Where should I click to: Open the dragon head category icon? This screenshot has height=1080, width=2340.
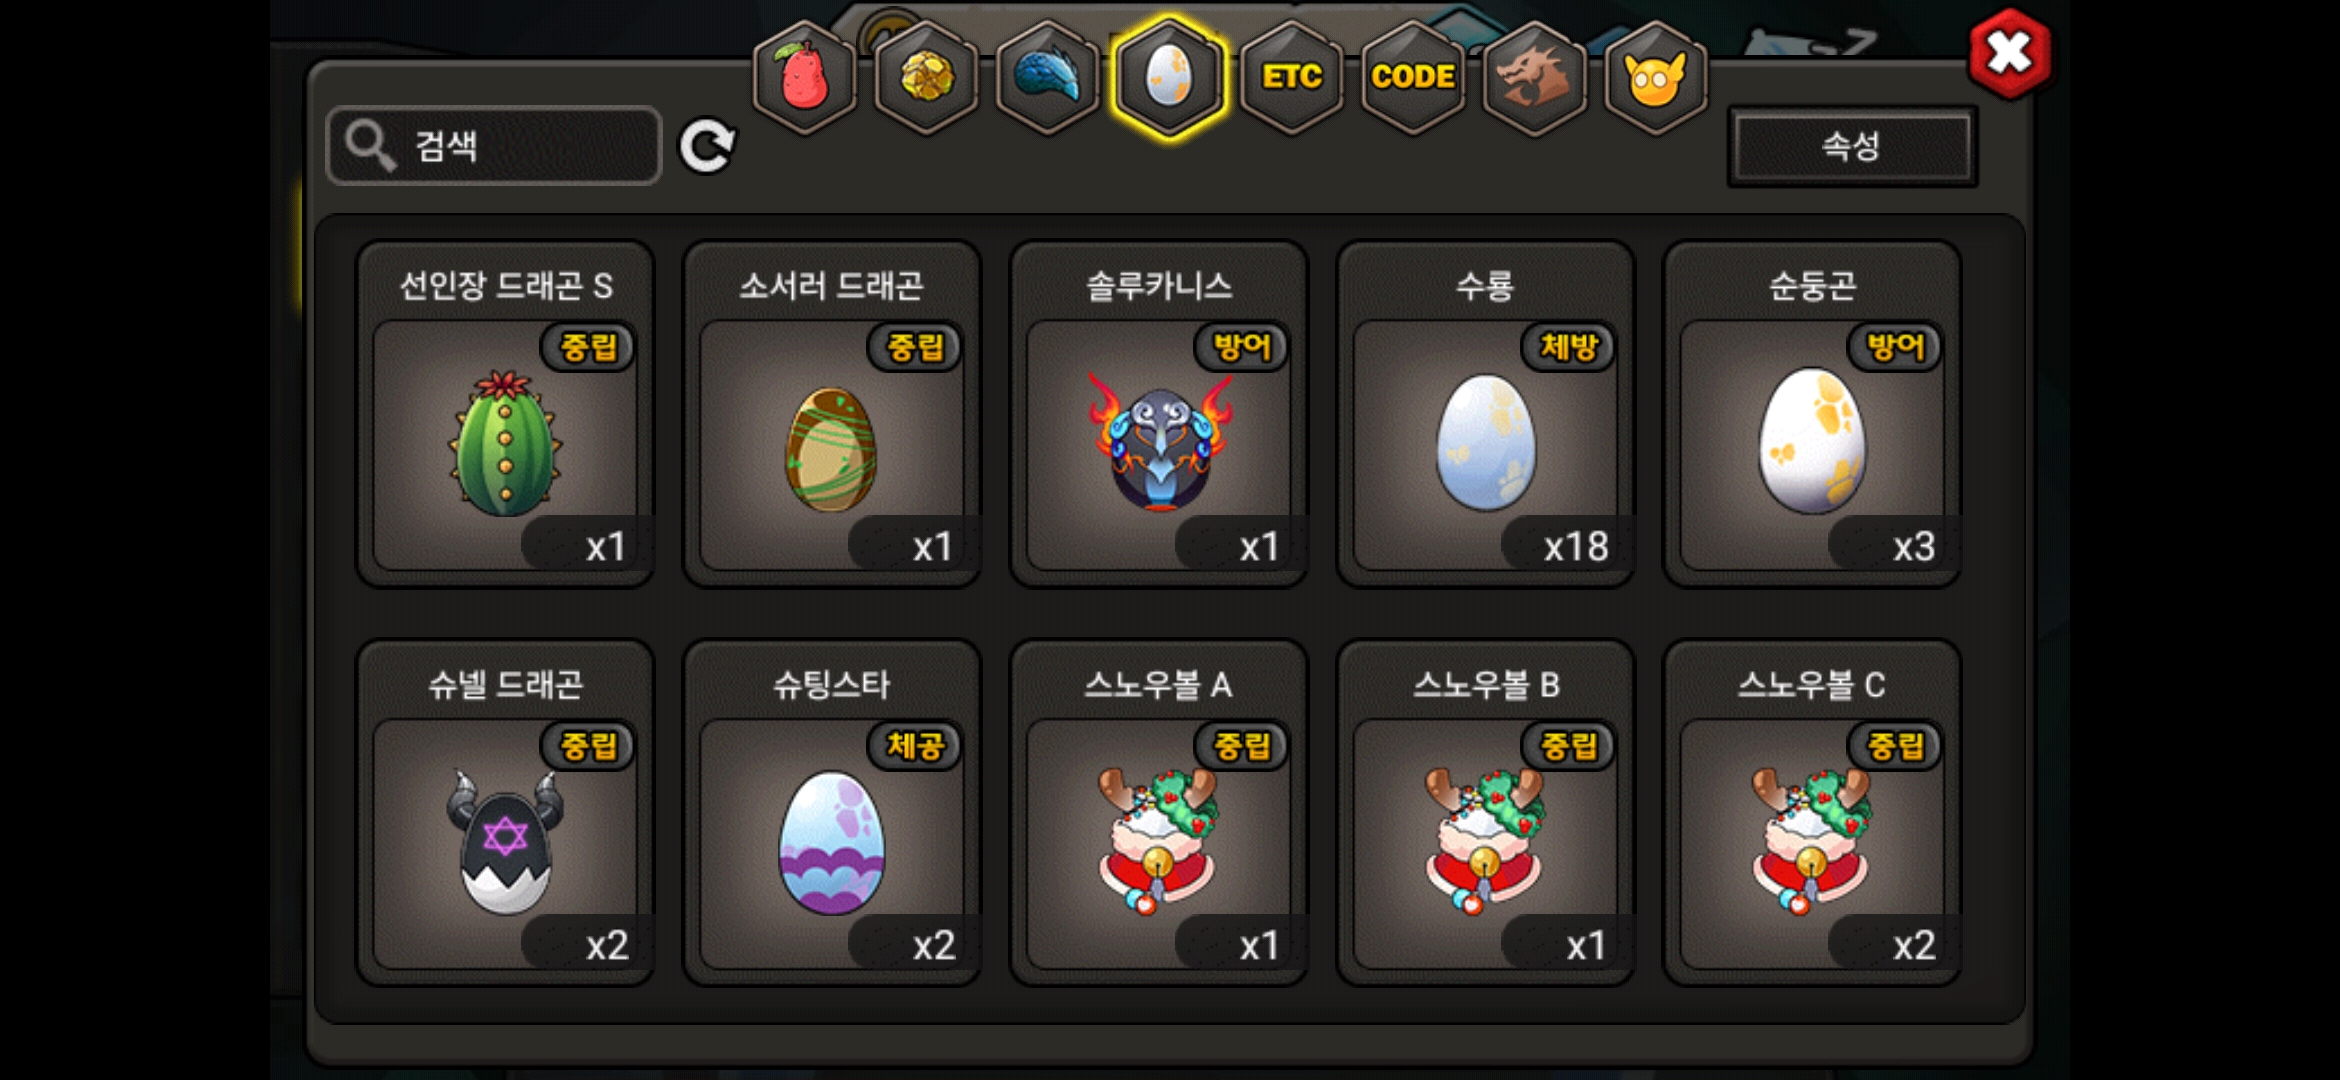coord(1535,77)
